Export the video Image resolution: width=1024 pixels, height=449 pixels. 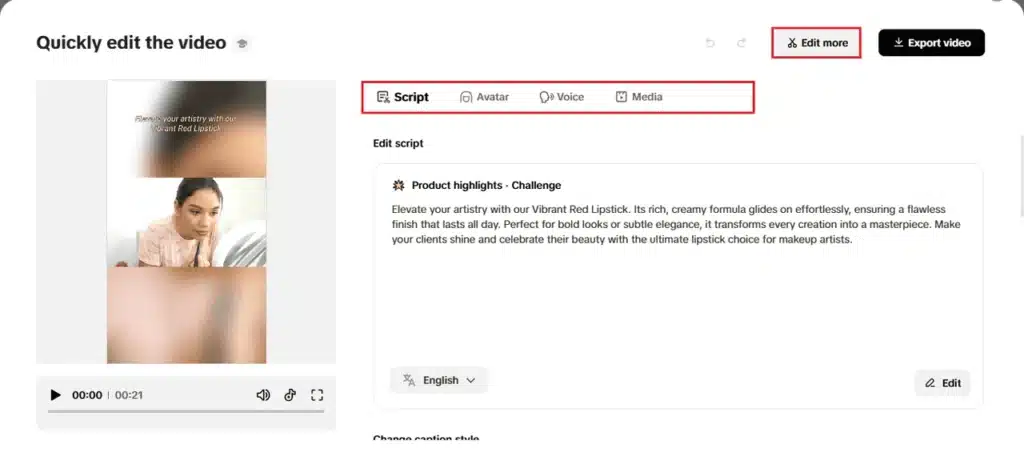[x=931, y=43]
